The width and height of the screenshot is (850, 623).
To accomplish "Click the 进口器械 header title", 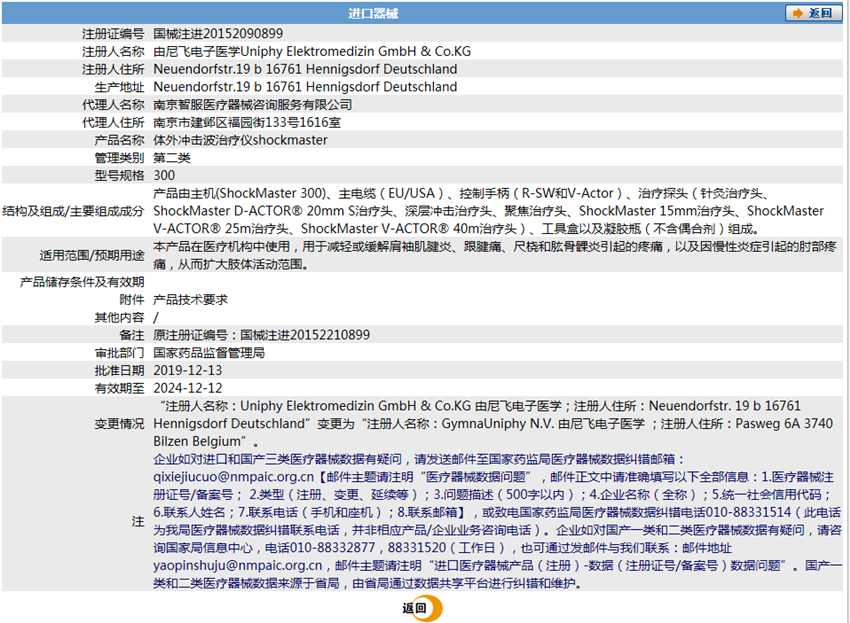I will [373, 14].
